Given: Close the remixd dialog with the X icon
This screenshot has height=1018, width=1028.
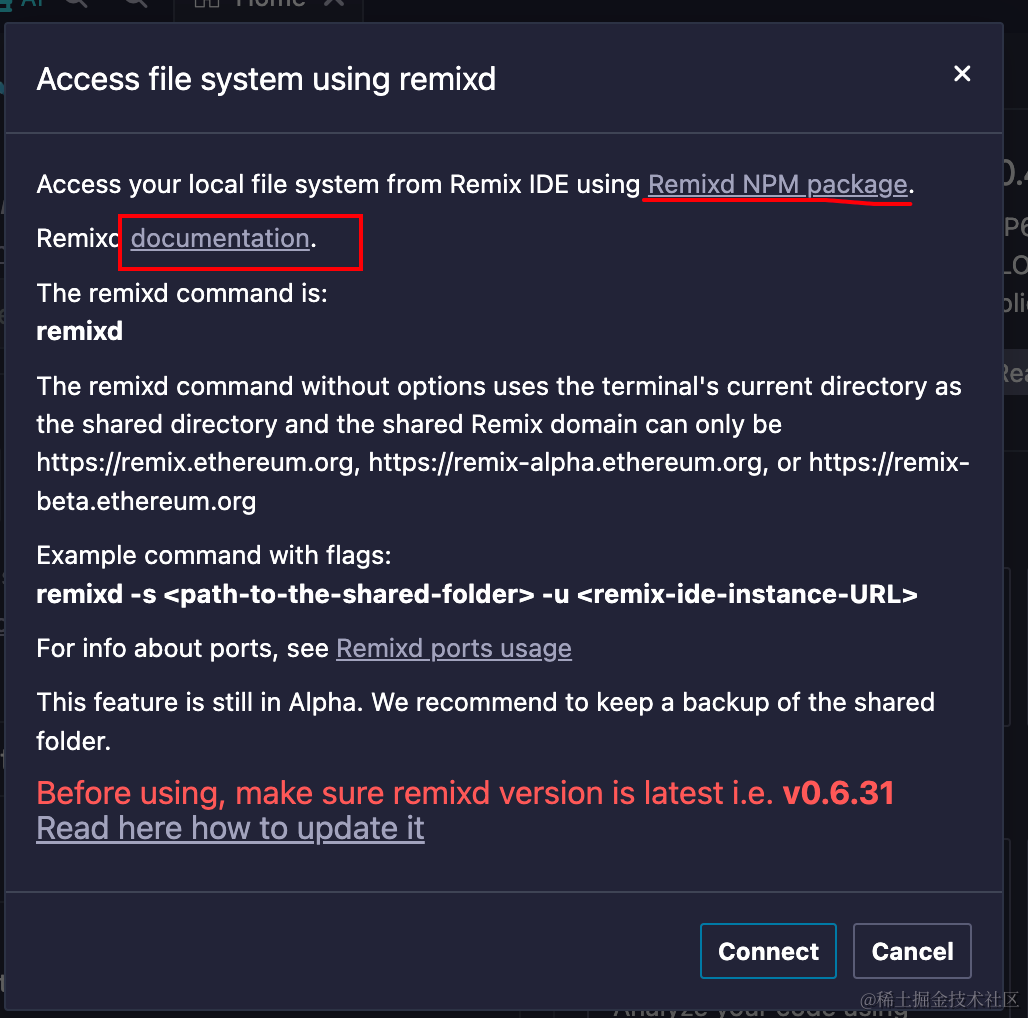Looking at the screenshot, I should pos(962,73).
